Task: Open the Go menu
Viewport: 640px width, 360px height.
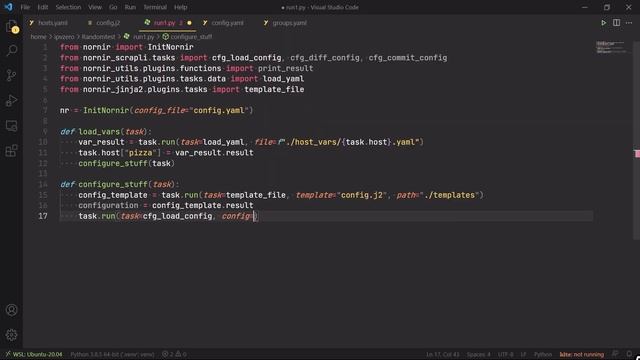Action: [113, 7]
